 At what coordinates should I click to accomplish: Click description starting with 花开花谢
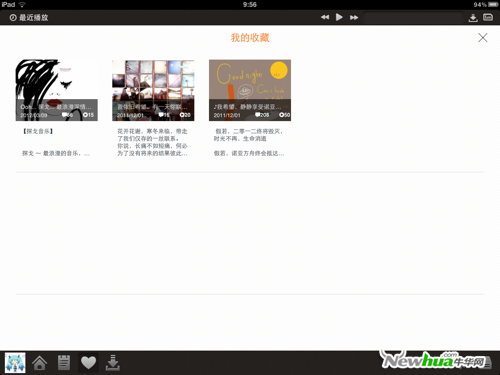coord(152,142)
